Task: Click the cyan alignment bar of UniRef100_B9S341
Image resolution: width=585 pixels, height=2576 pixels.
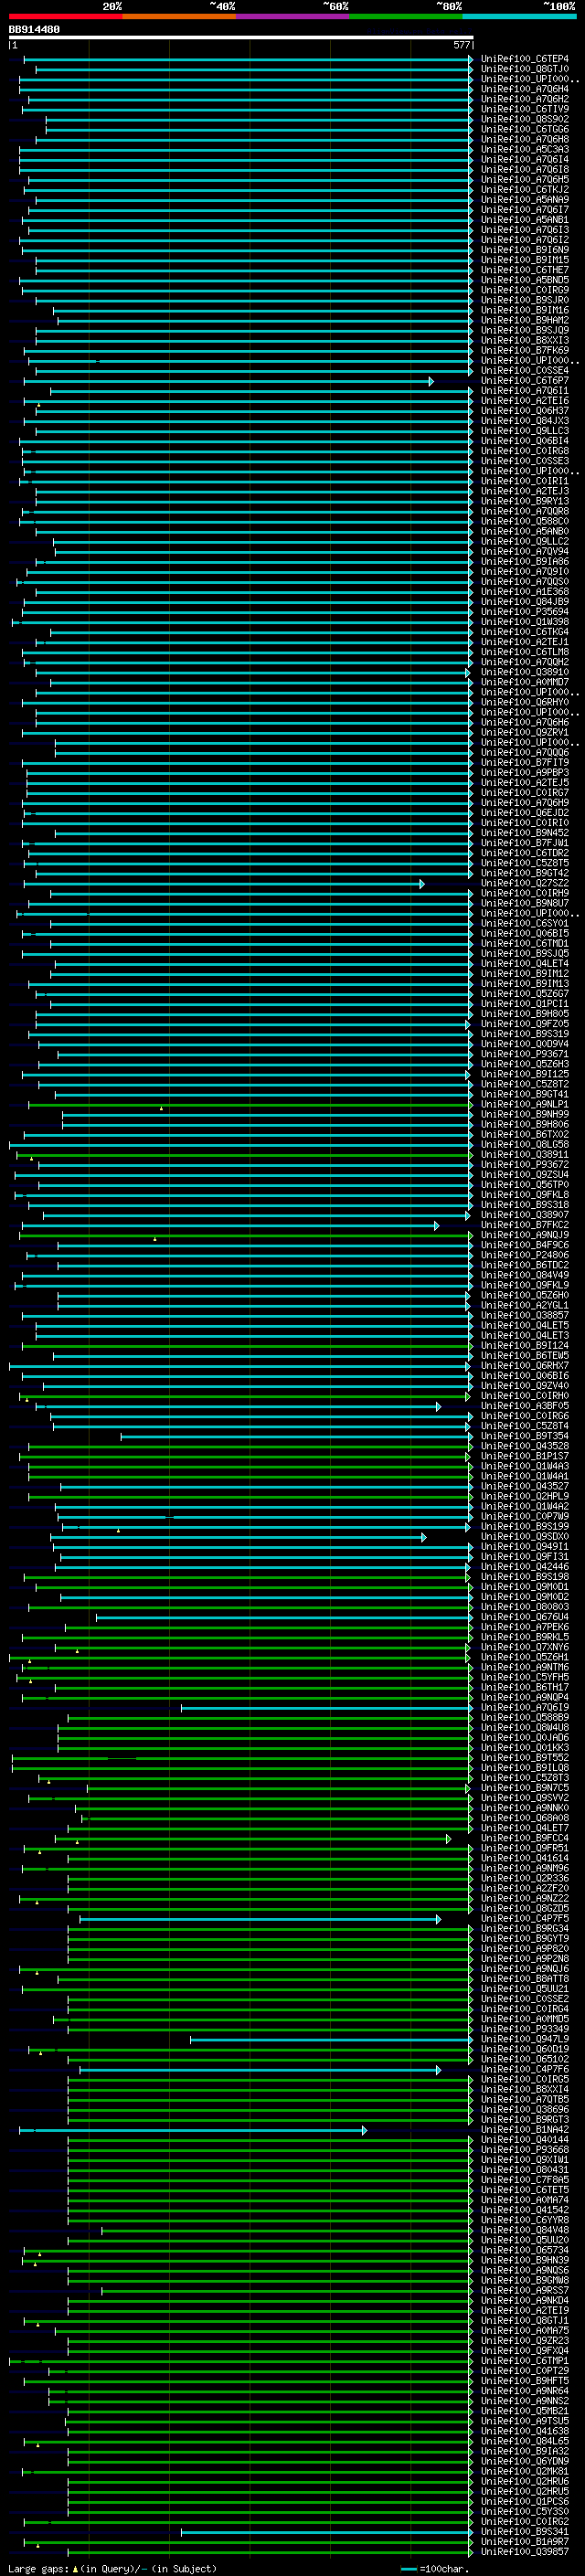Action: point(326,2532)
